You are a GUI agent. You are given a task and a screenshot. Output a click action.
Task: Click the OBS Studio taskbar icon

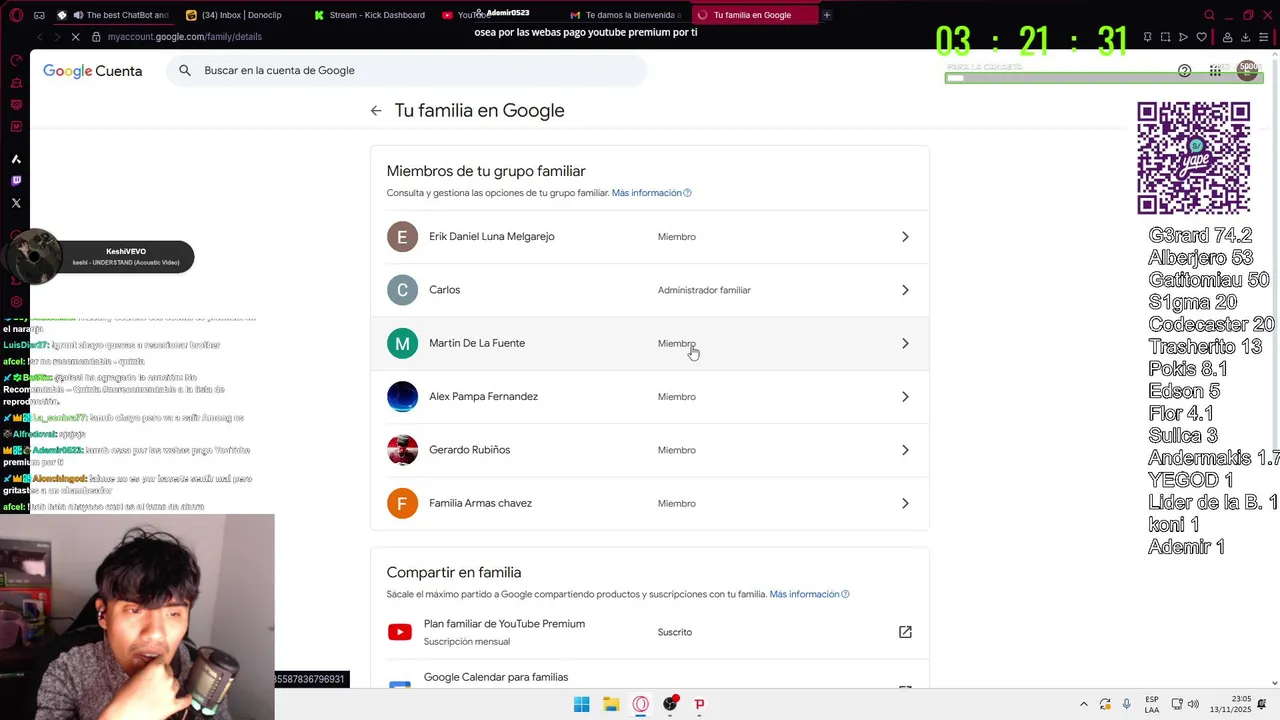(x=670, y=705)
